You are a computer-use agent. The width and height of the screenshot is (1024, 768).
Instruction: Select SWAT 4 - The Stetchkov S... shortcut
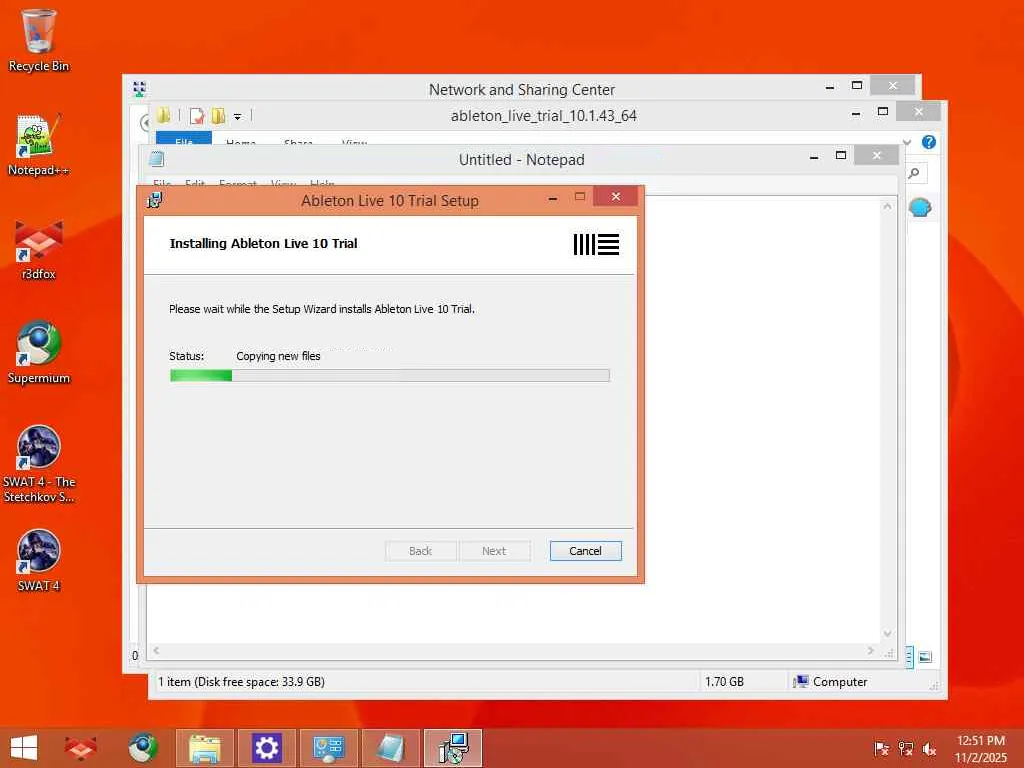tap(39, 464)
